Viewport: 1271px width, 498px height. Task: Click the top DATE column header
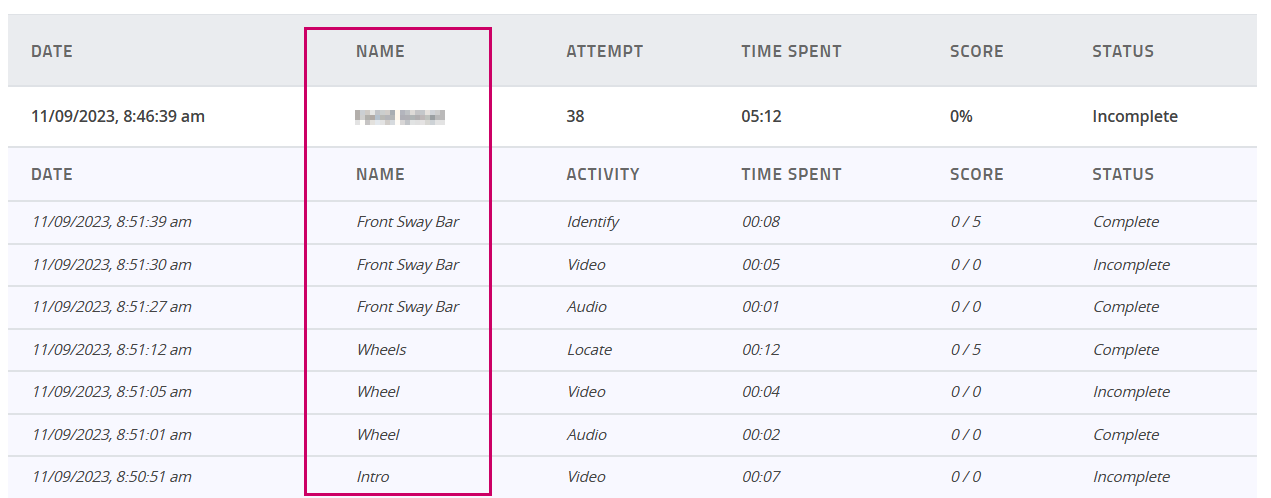(52, 51)
